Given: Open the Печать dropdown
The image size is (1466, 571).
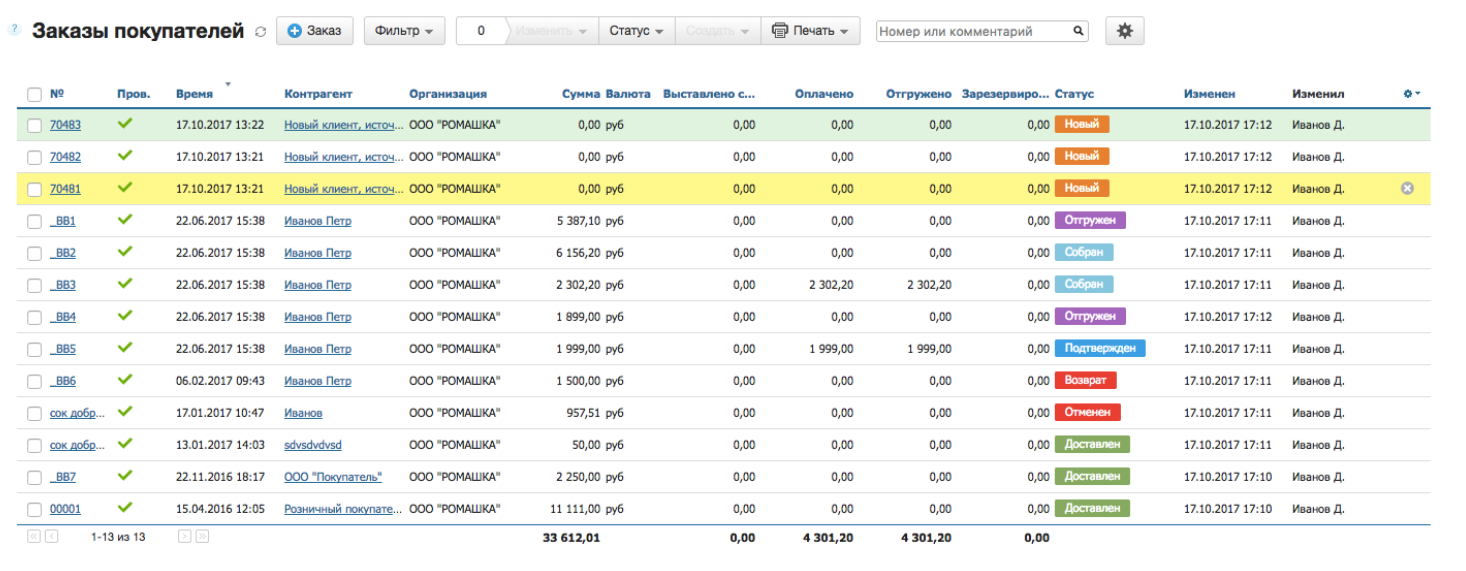Looking at the screenshot, I should click(810, 31).
